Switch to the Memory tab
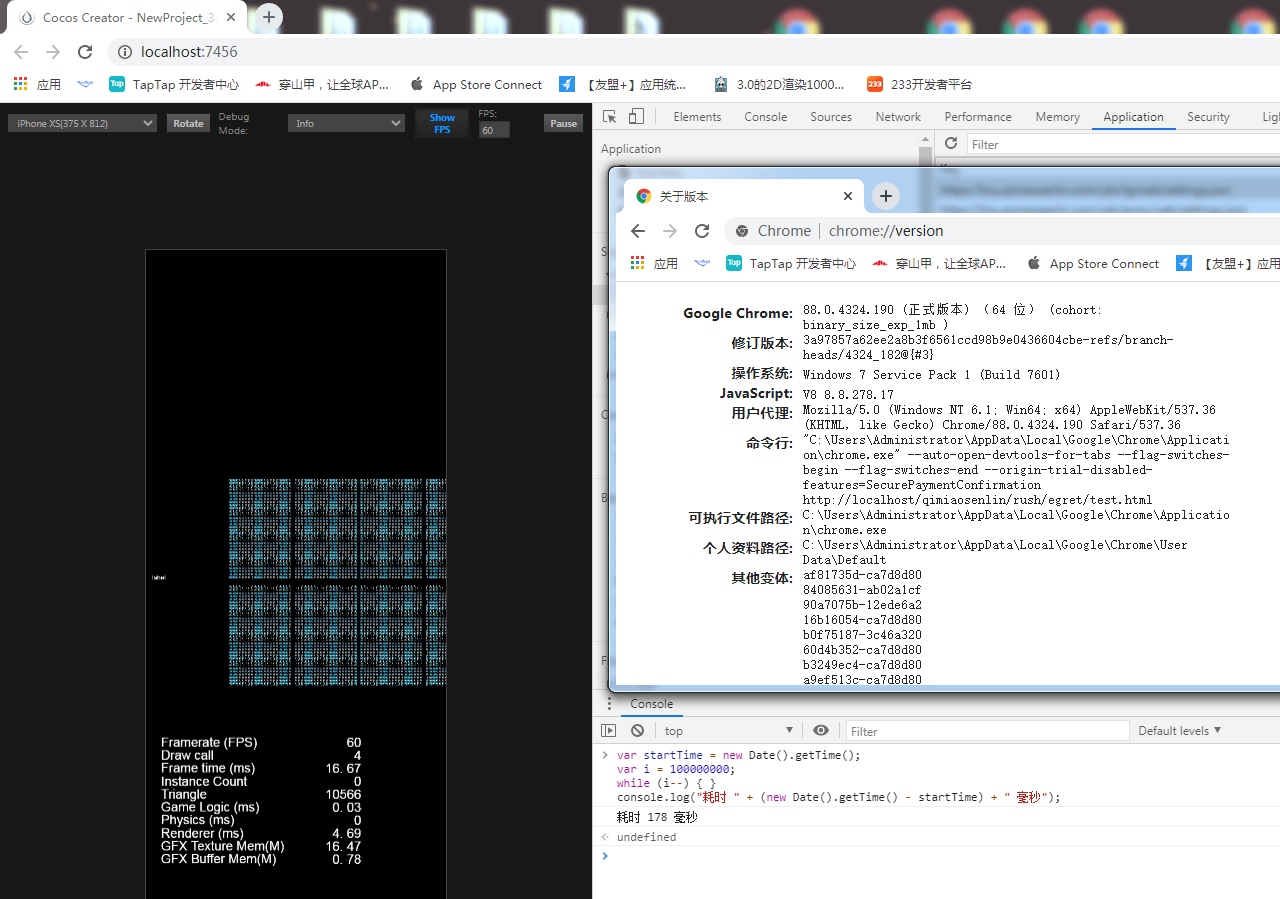 point(1057,117)
